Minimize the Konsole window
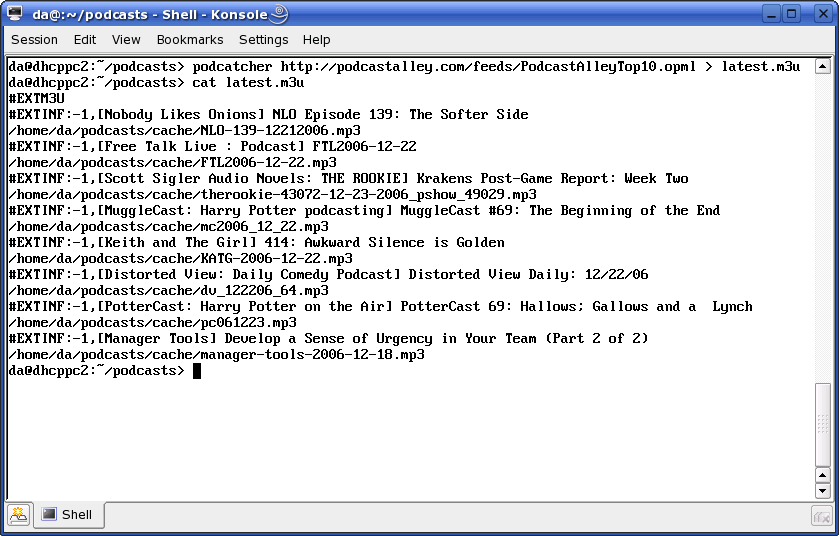Screen dimensions: 839x536 [772, 13]
